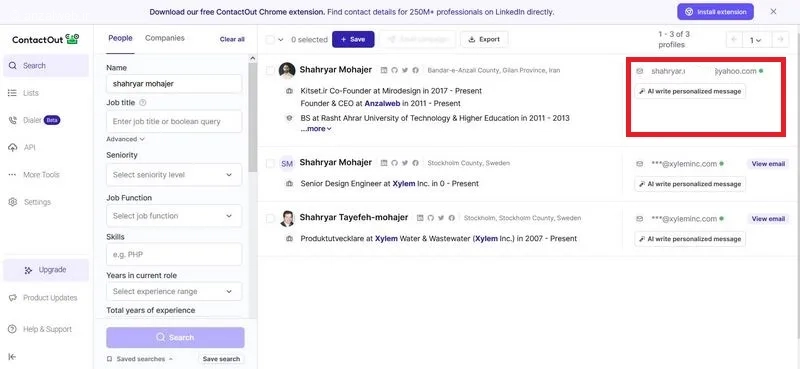Click Clear all filters link
Image resolution: width=800 pixels, height=369 pixels.
[x=232, y=39]
